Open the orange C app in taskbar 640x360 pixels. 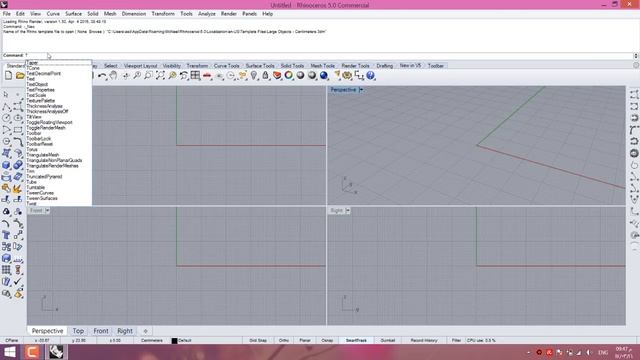tap(32, 352)
